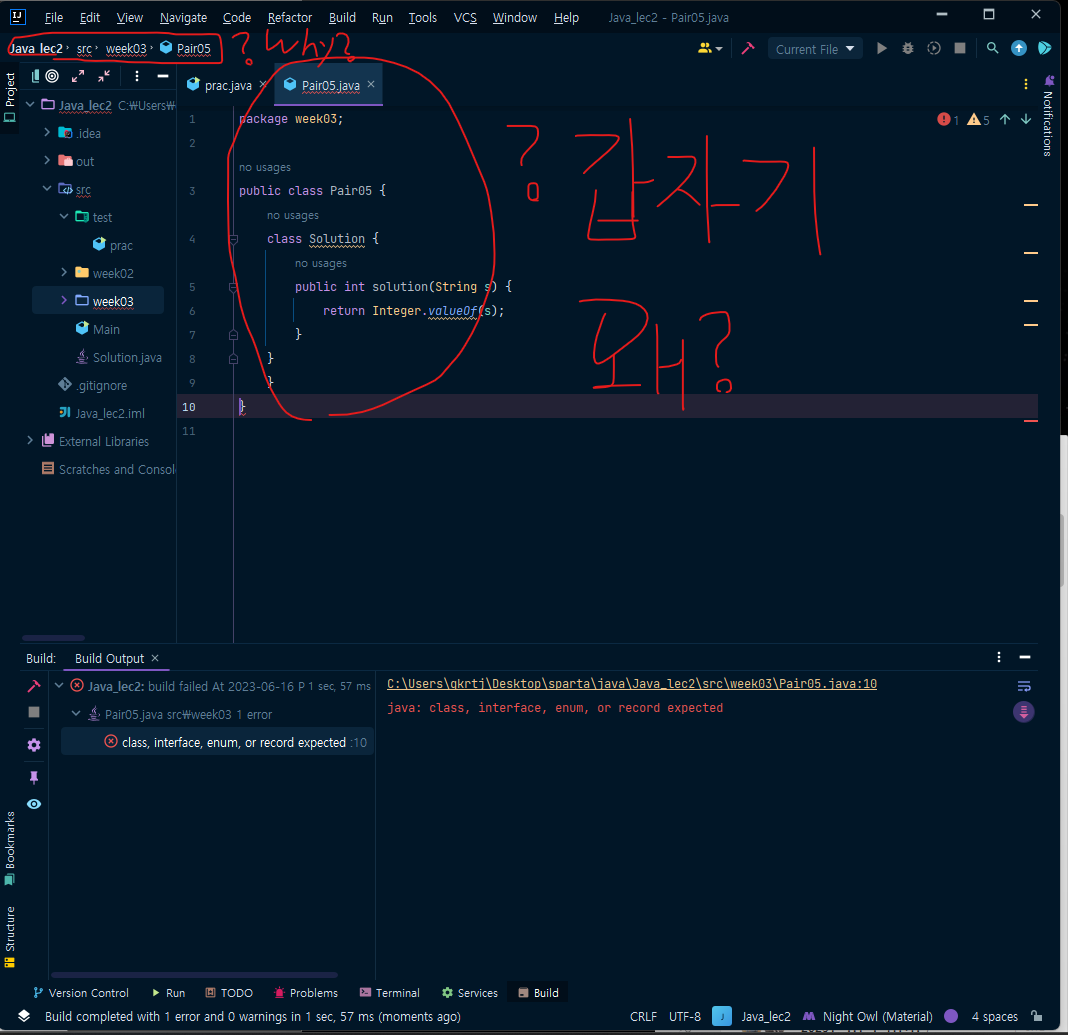Open Version Control tool window

click(x=80, y=993)
